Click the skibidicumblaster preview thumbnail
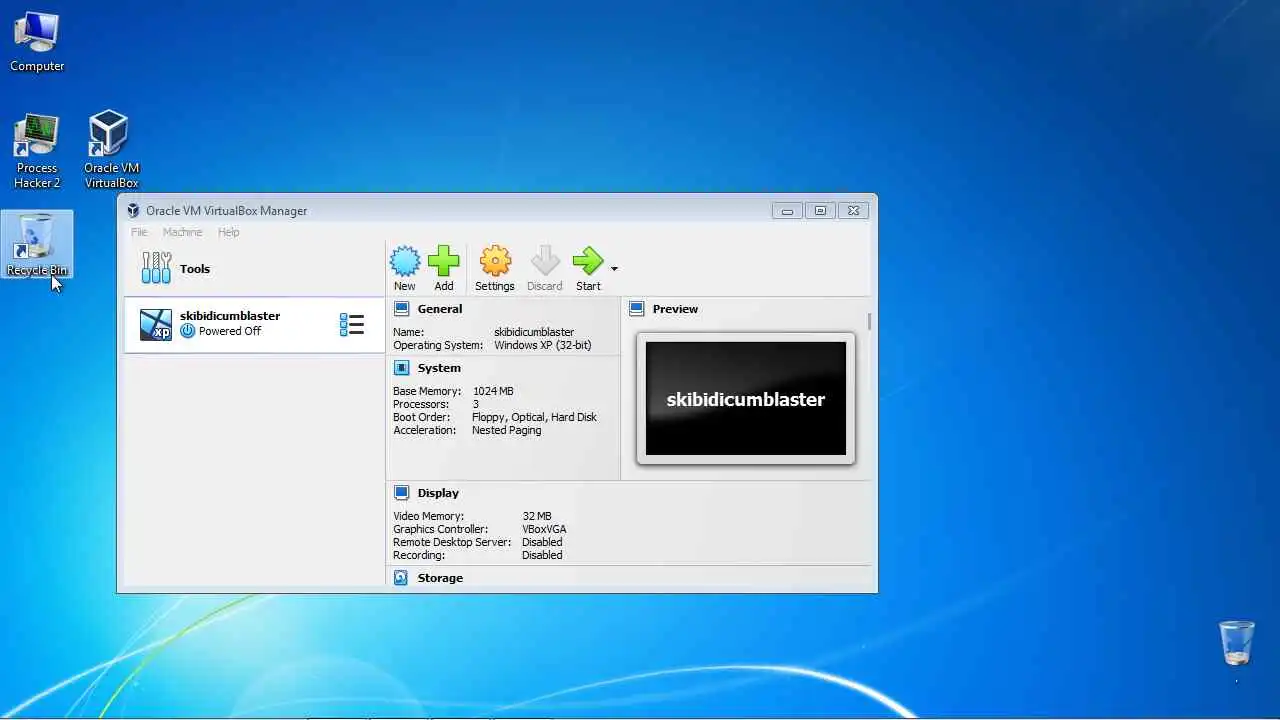This screenshot has height=720, width=1280. (746, 398)
